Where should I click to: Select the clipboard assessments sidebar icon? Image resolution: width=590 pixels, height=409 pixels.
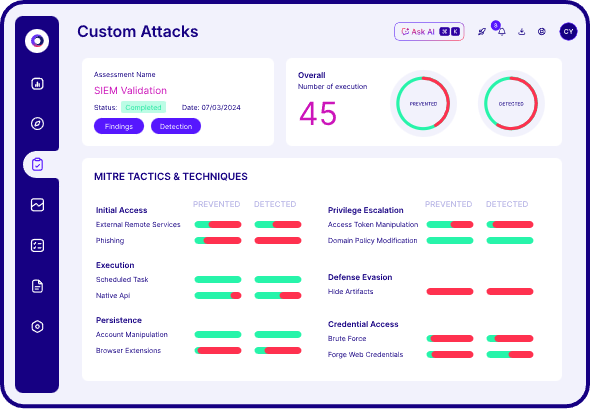point(37,164)
